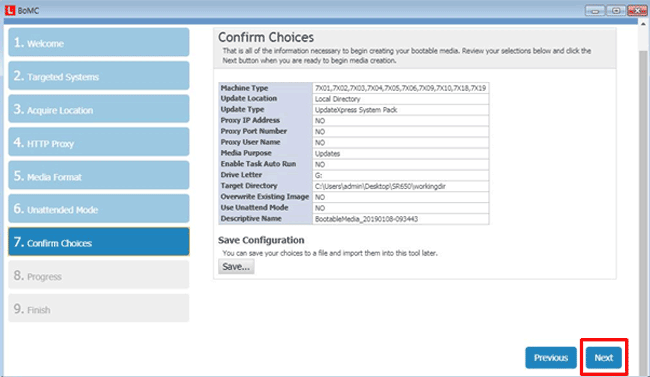Select the Machine Type value 7X01,7X02...
The image size is (650, 377).
[x=400, y=88]
